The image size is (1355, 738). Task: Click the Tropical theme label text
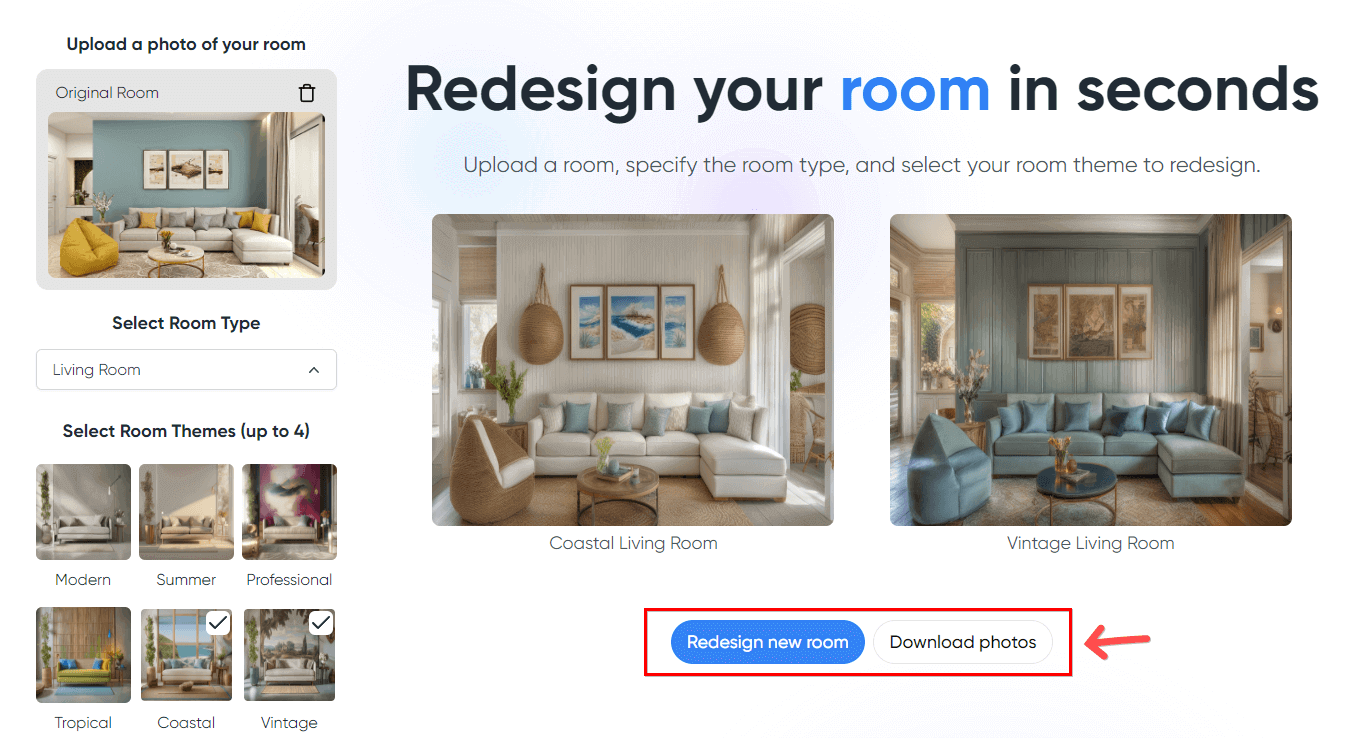tap(83, 723)
